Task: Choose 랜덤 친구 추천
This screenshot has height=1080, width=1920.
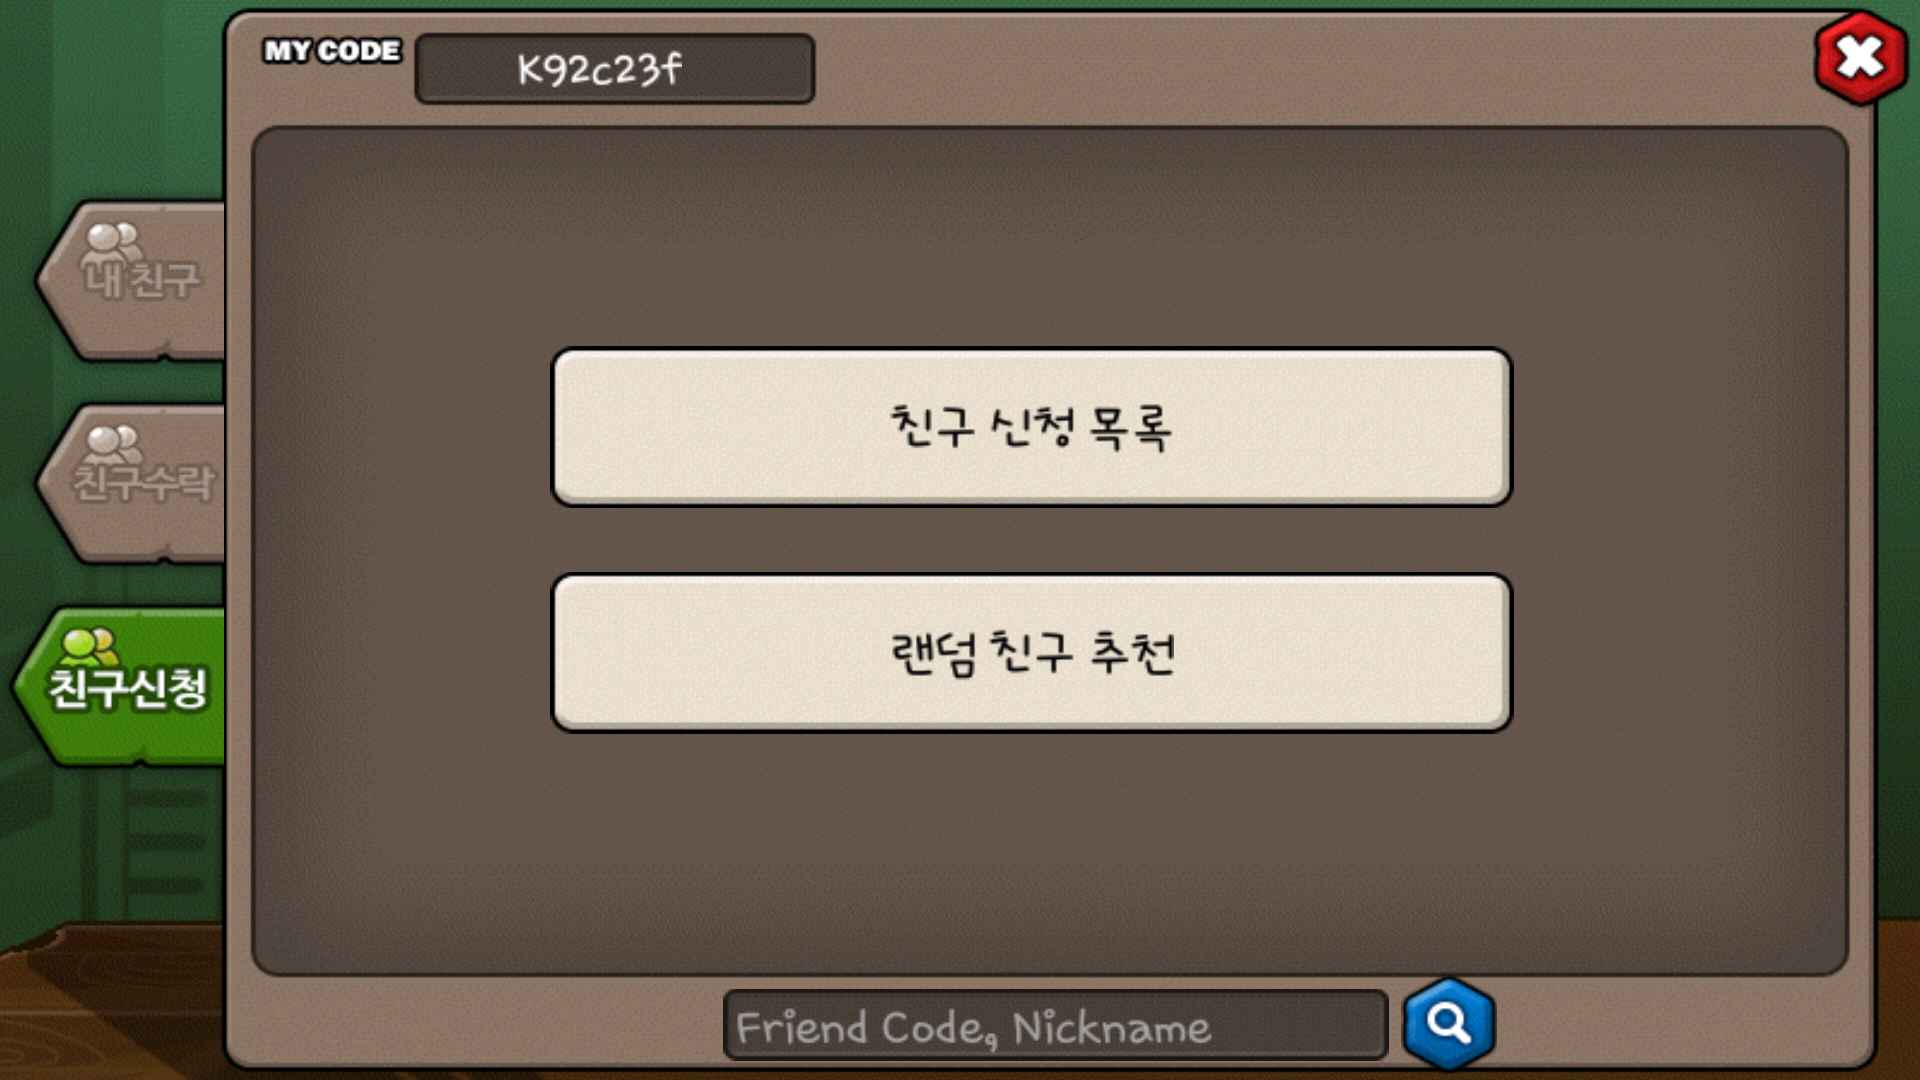Action: point(1031,653)
